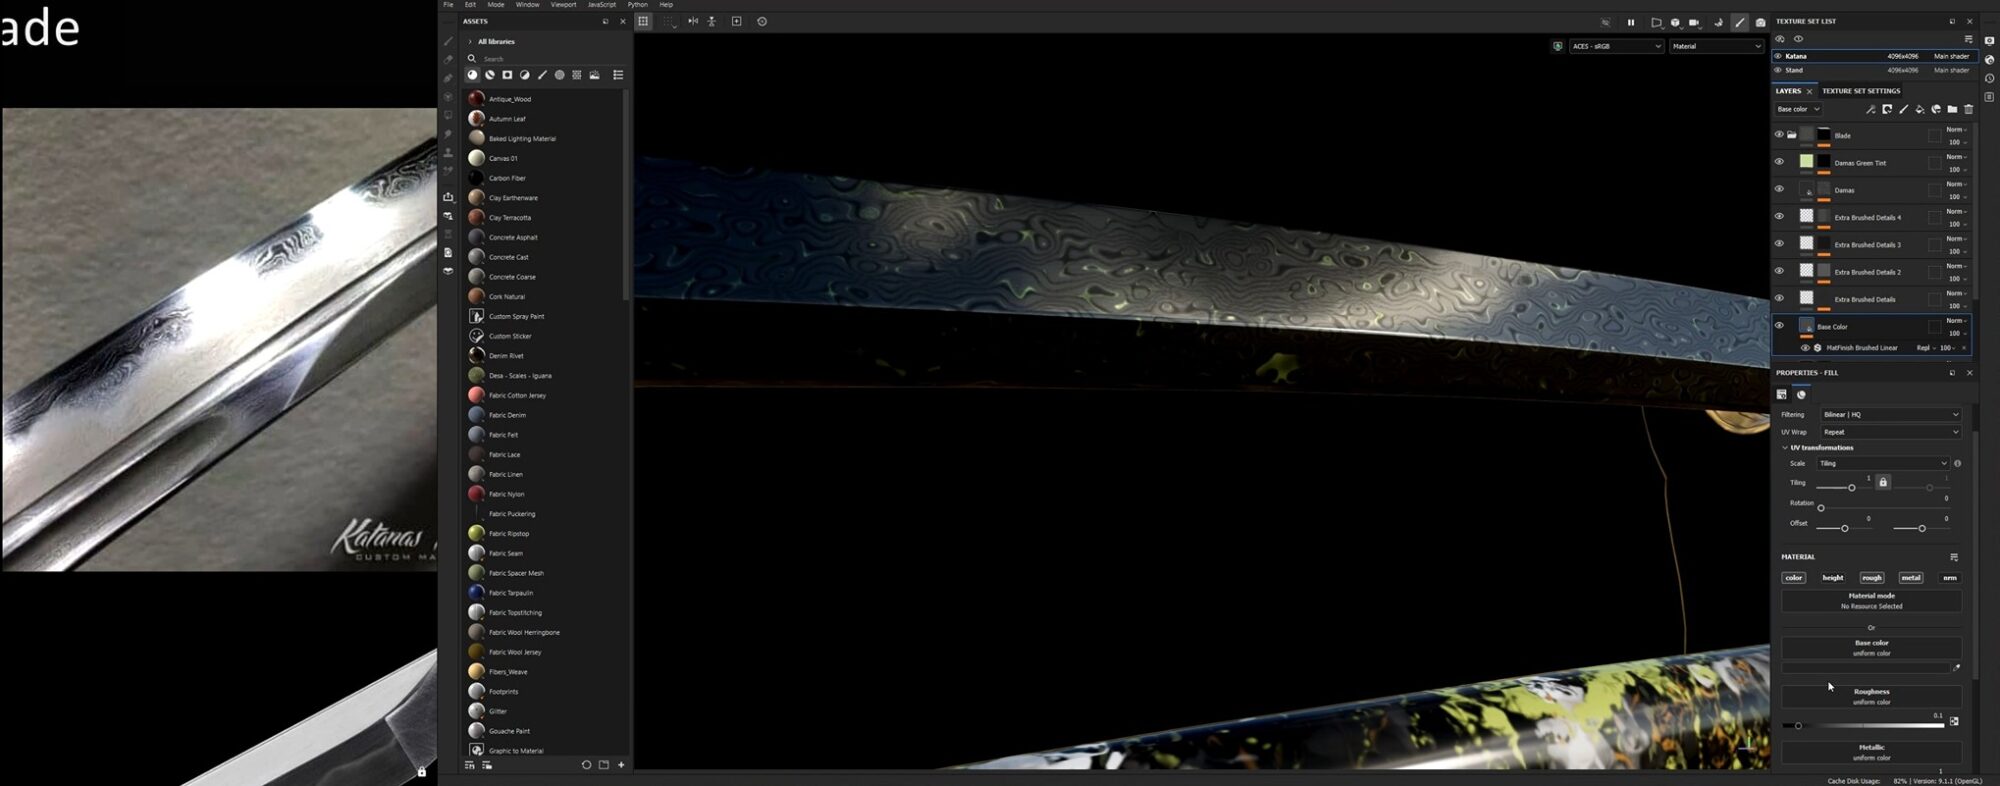
Task: Open the UV Wrap dropdown
Action: tap(1890, 432)
